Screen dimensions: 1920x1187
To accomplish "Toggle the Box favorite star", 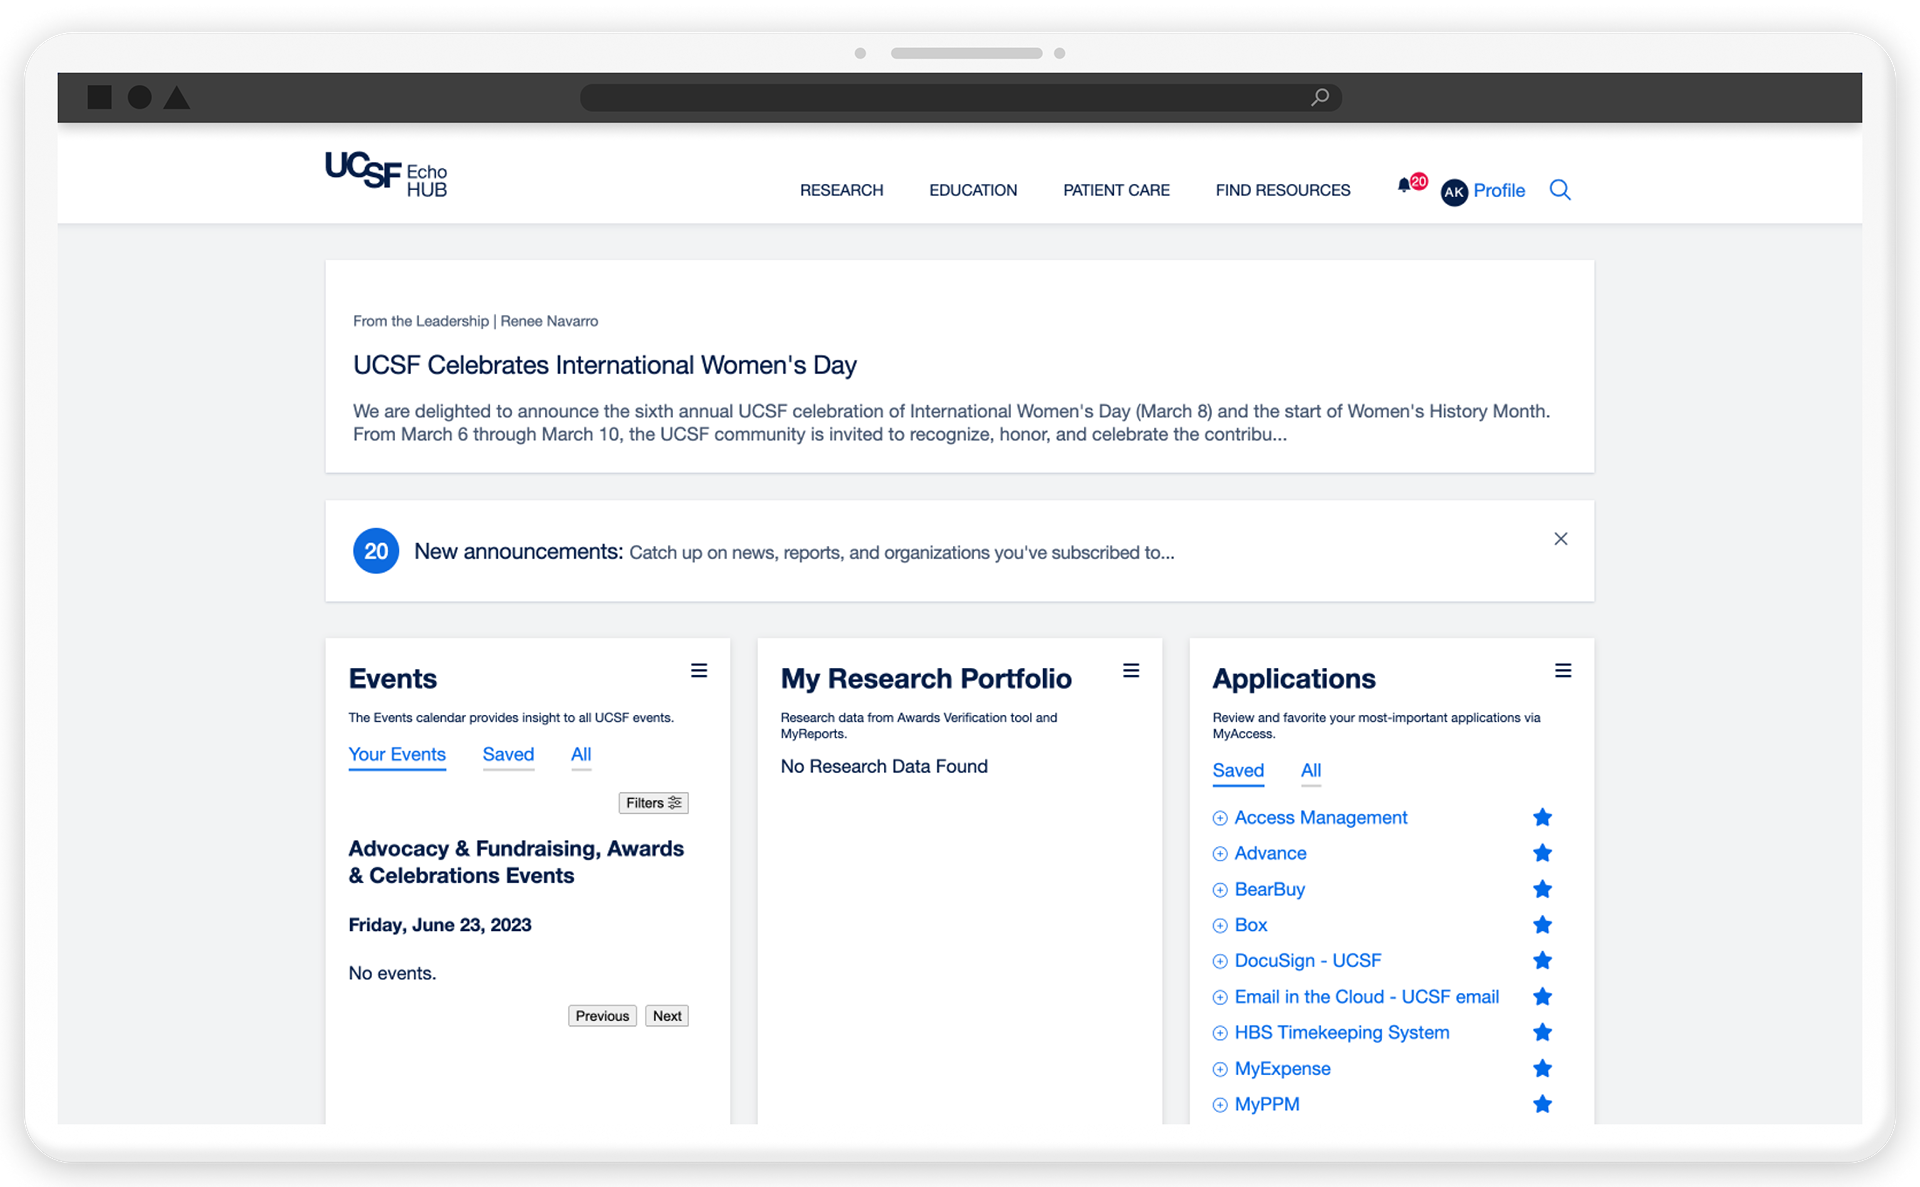I will (1542, 926).
